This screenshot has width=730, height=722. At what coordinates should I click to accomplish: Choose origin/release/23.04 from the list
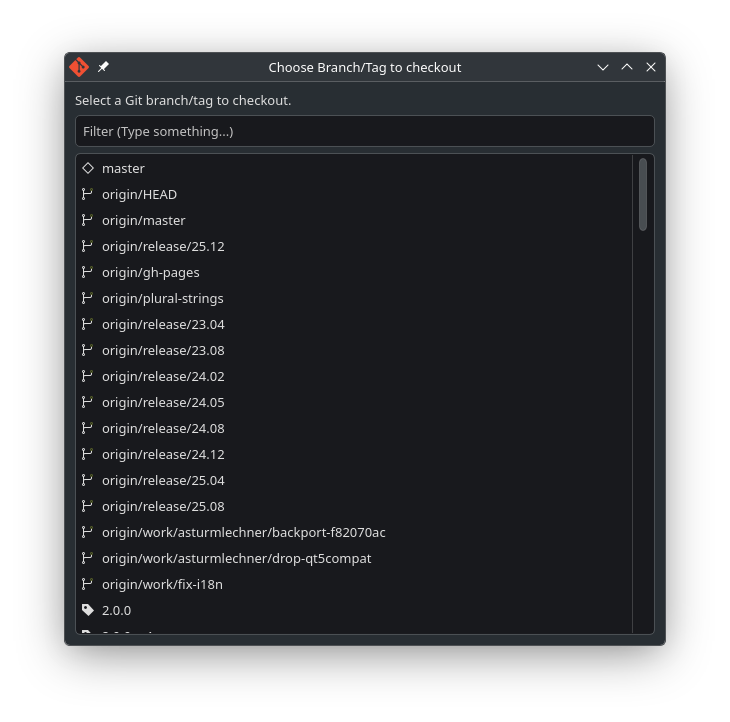point(163,324)
